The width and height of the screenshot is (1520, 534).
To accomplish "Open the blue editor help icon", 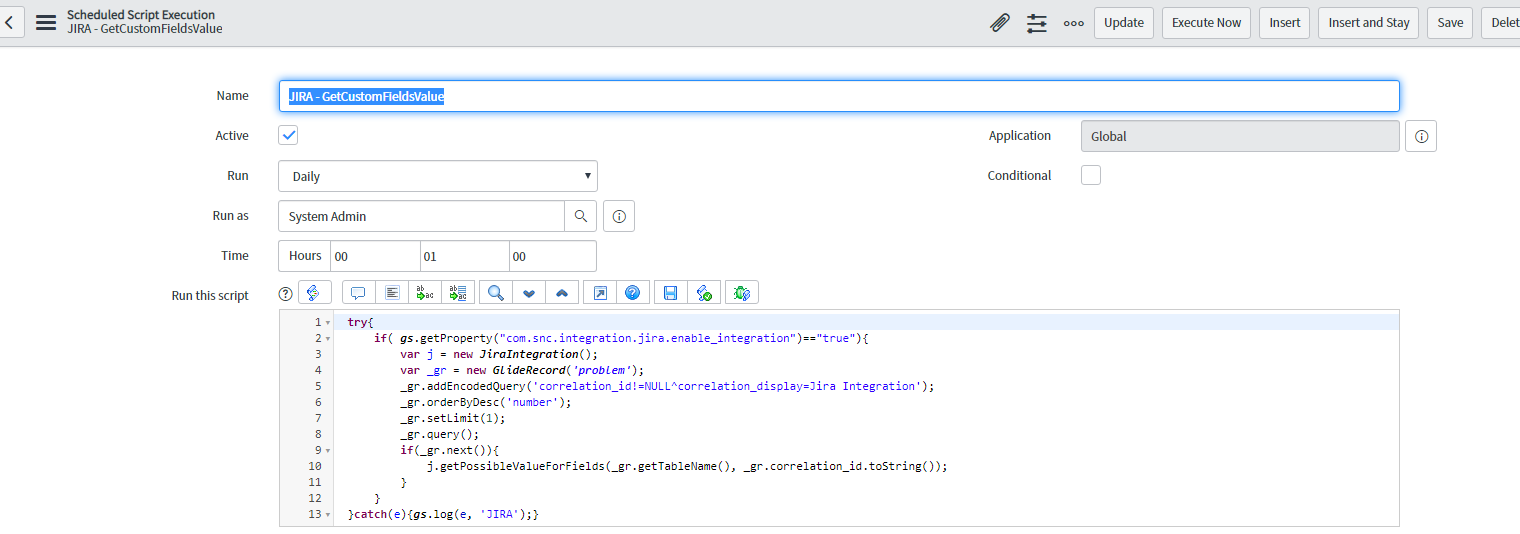I will [x=633, y=293].
